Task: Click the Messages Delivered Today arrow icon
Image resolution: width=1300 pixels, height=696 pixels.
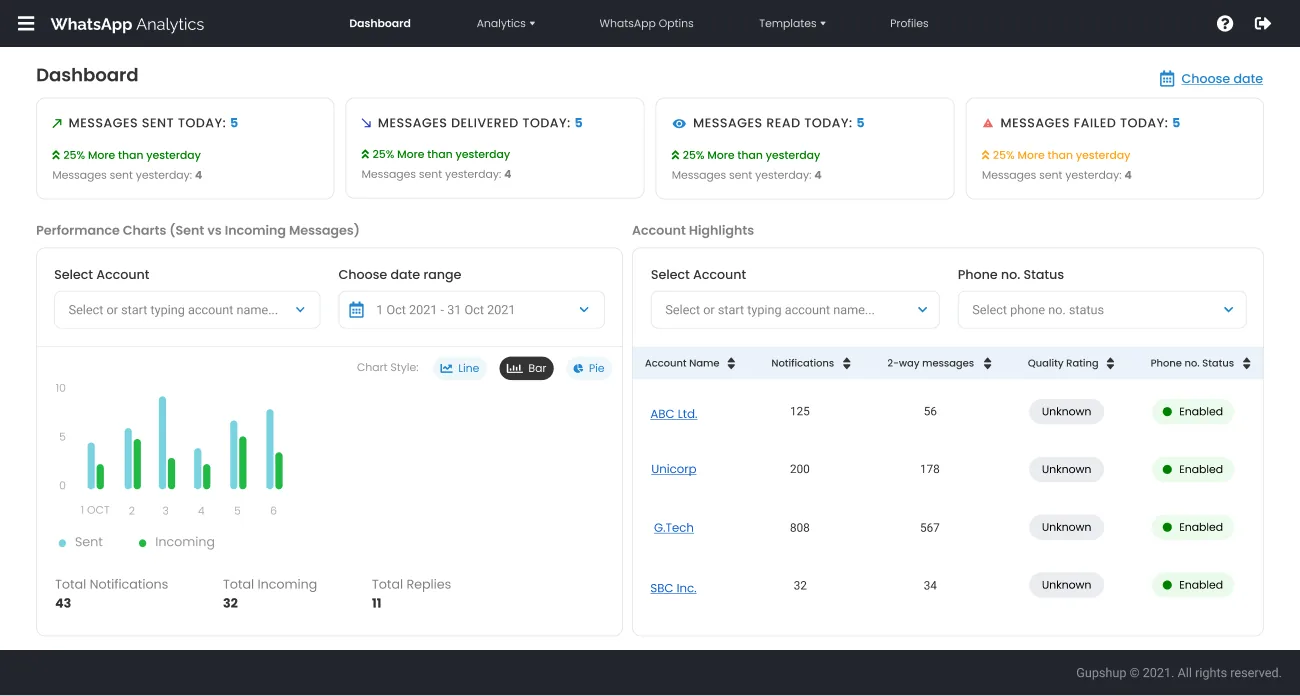Action: point(366,123)
